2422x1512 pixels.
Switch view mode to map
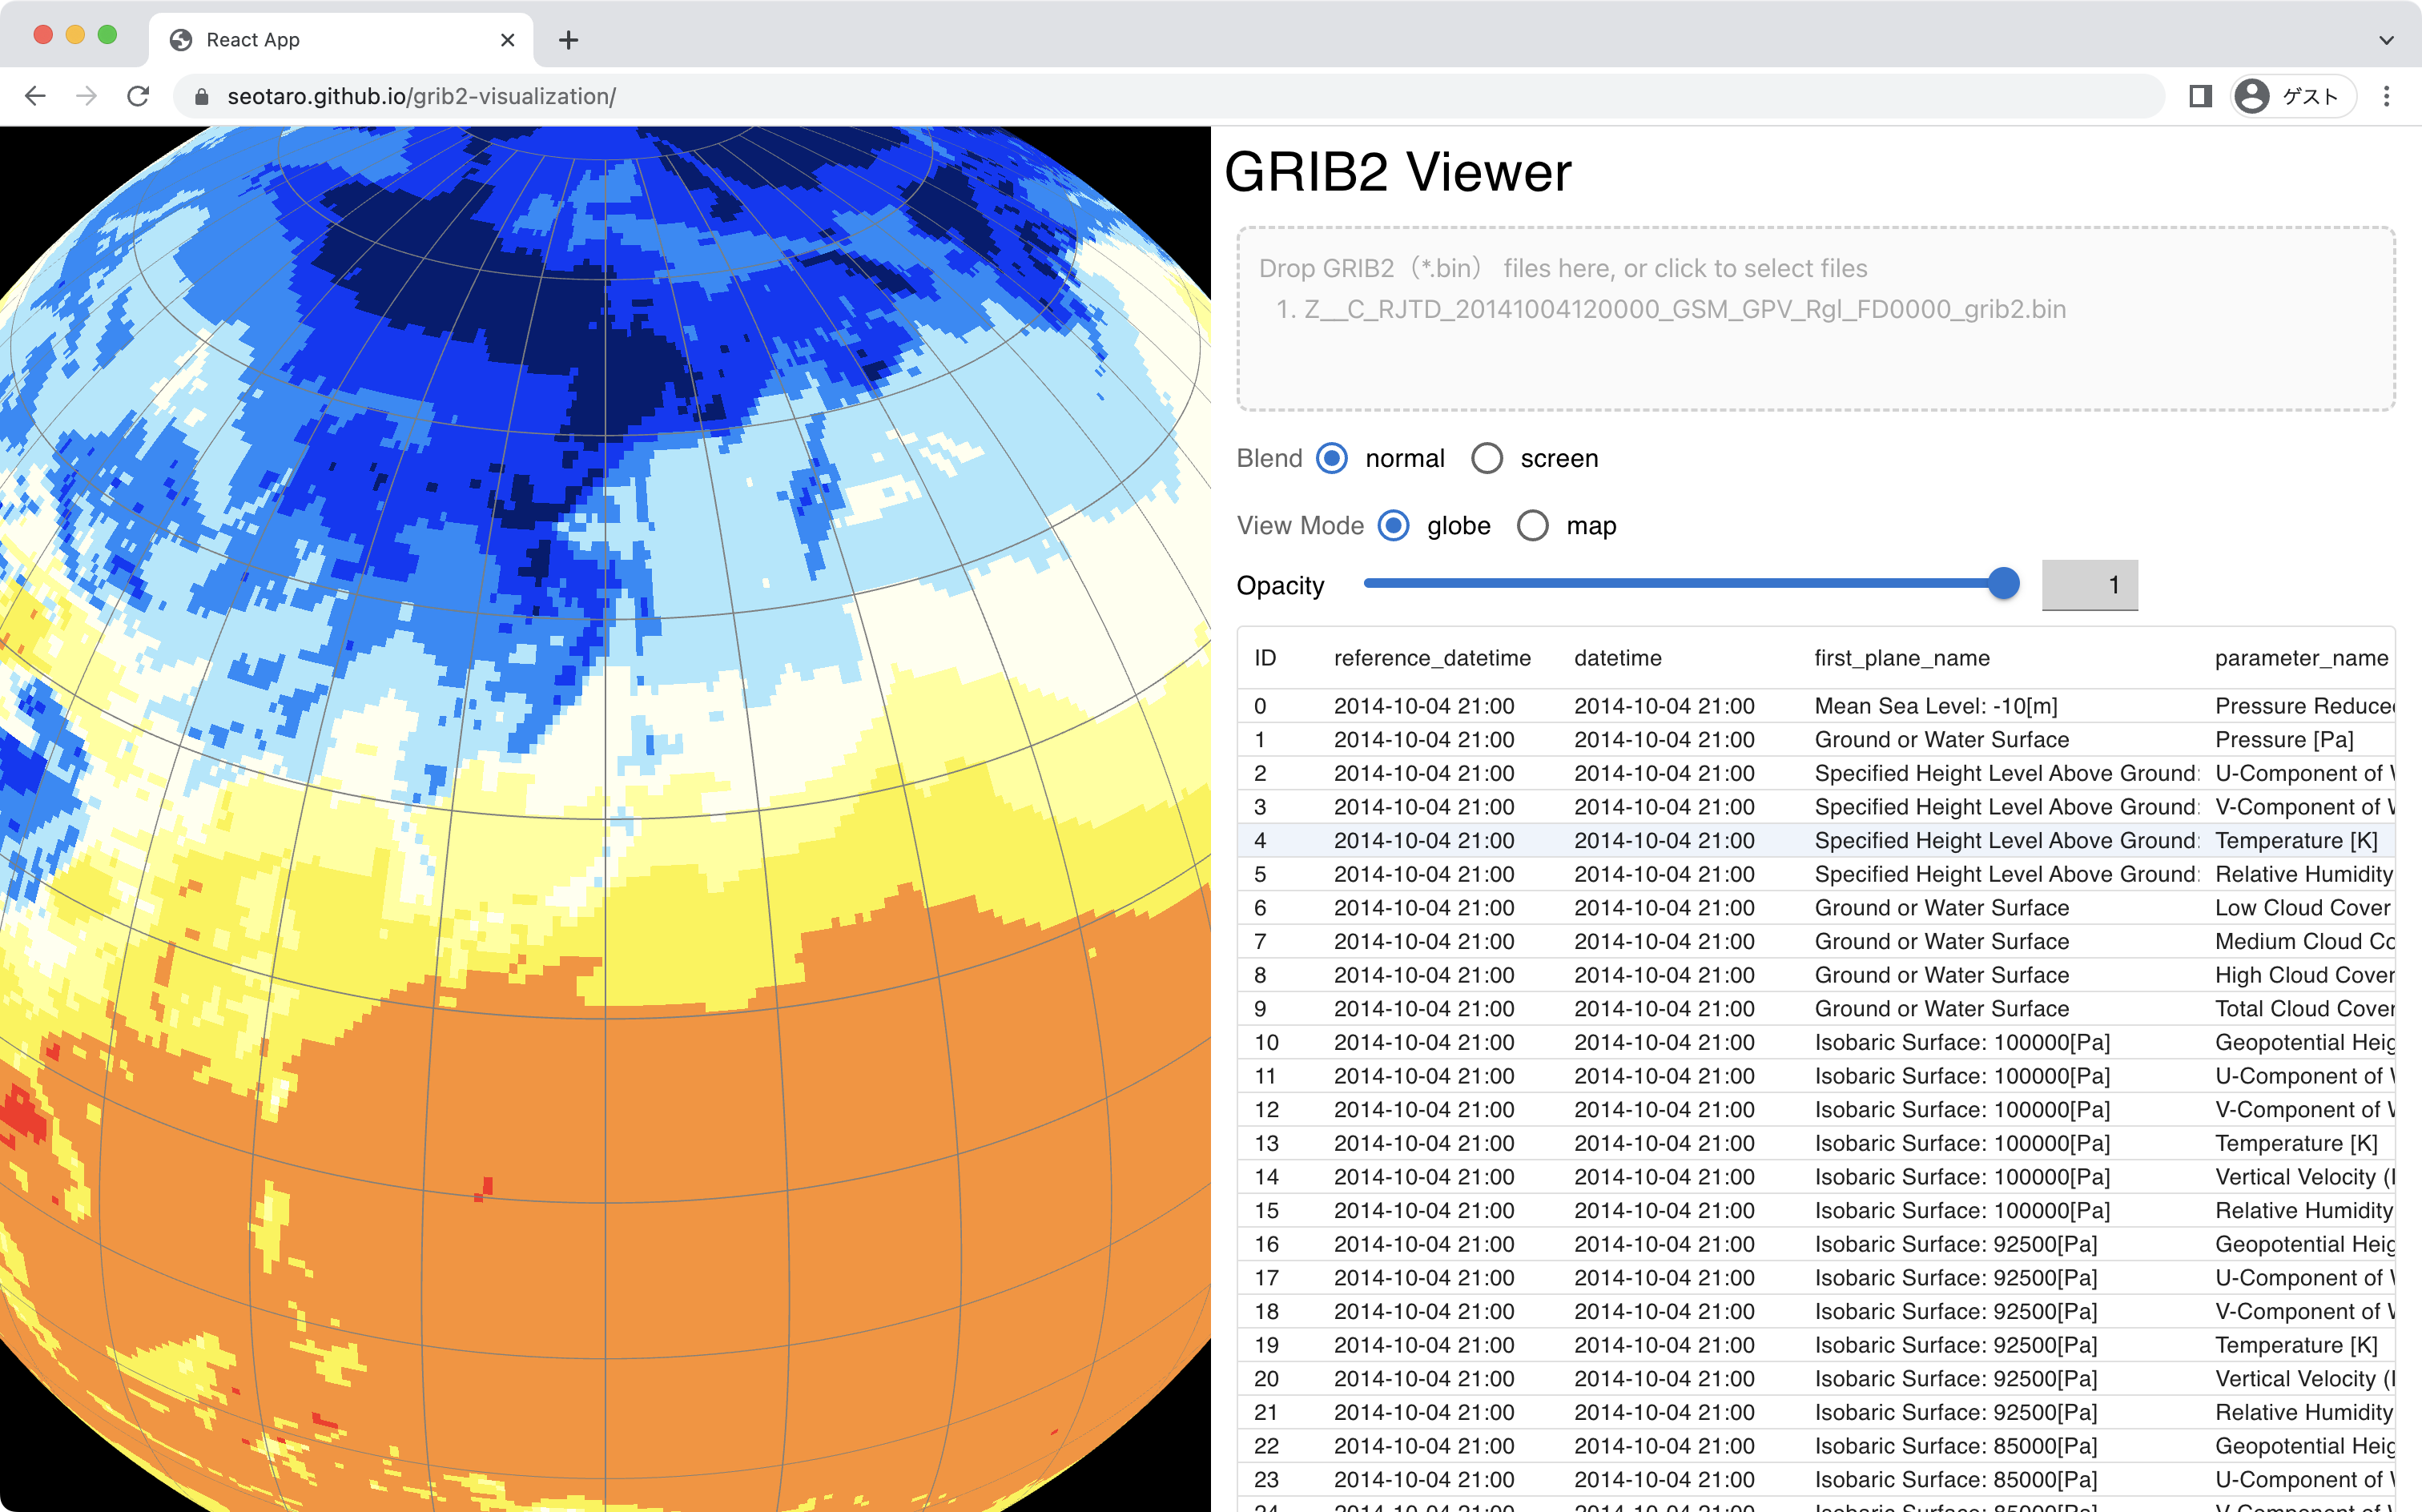click(1532, 525)
